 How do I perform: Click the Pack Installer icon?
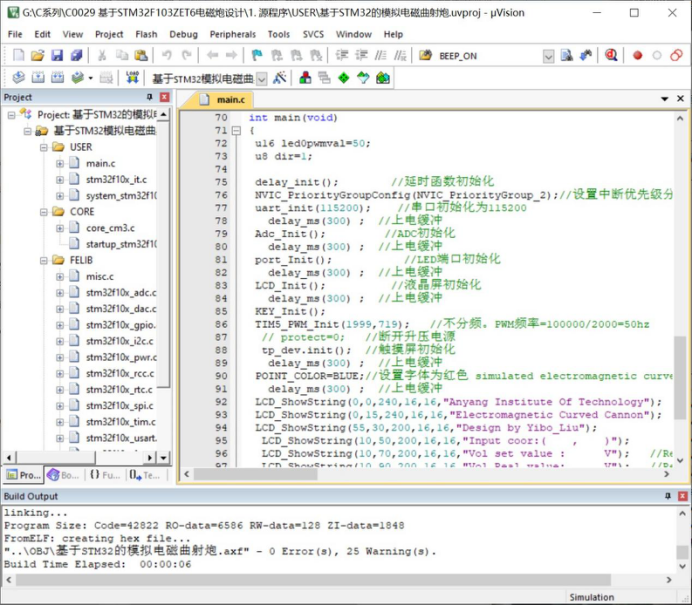(383, 78)
